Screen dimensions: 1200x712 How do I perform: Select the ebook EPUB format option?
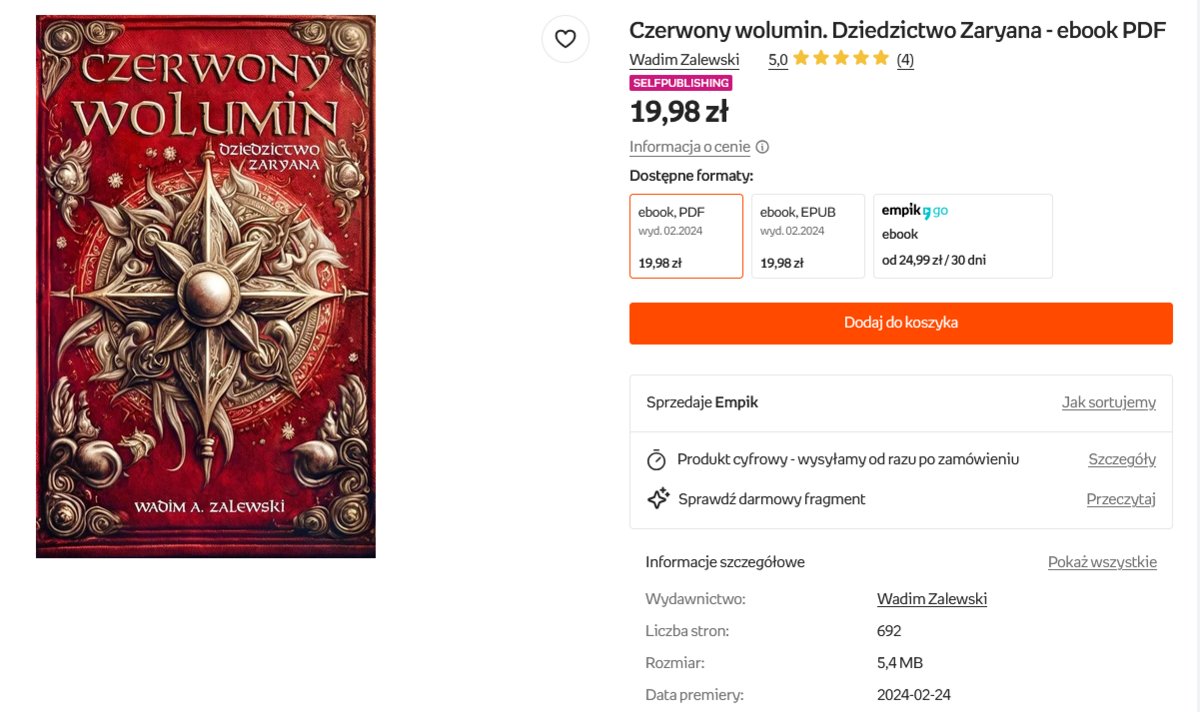click(x=808, y=236)
